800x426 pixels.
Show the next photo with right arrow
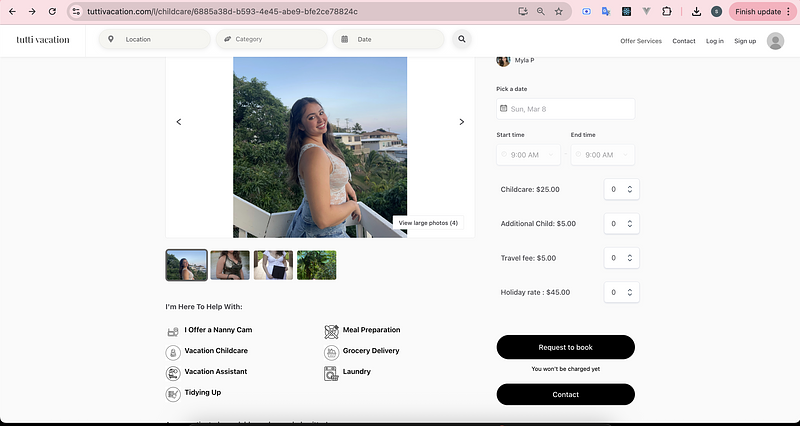(x=461, y=122)
